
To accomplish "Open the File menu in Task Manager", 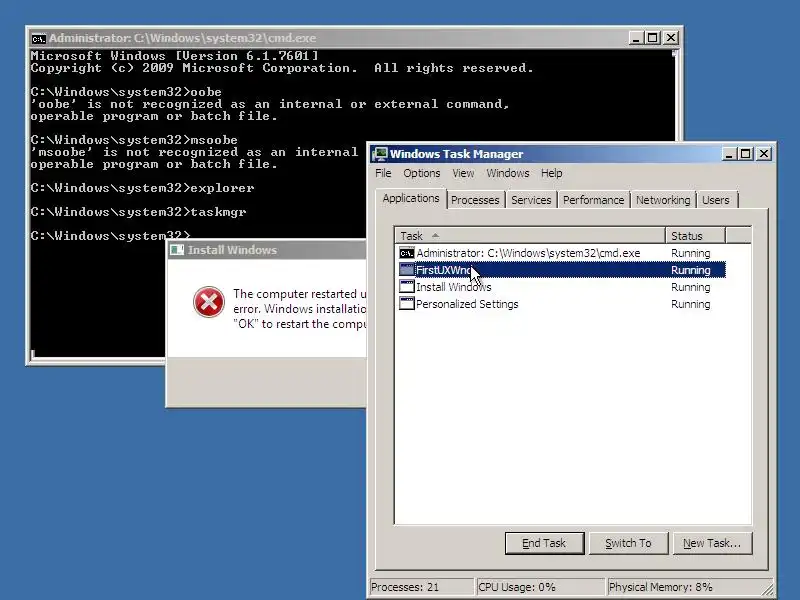I will [383, 173].
